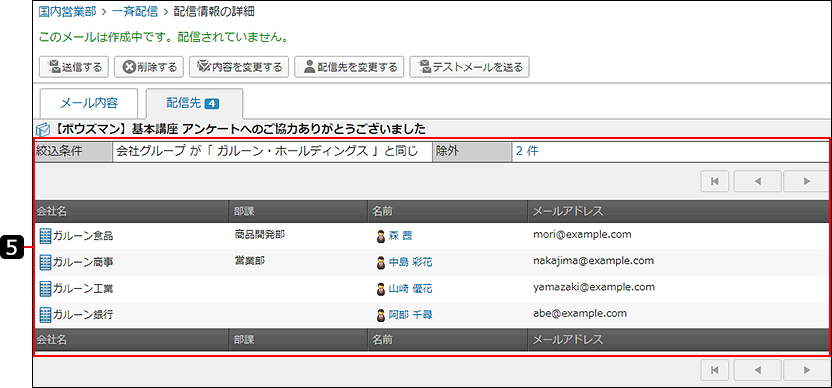Click nakajima@example.com address

(593, 261)
